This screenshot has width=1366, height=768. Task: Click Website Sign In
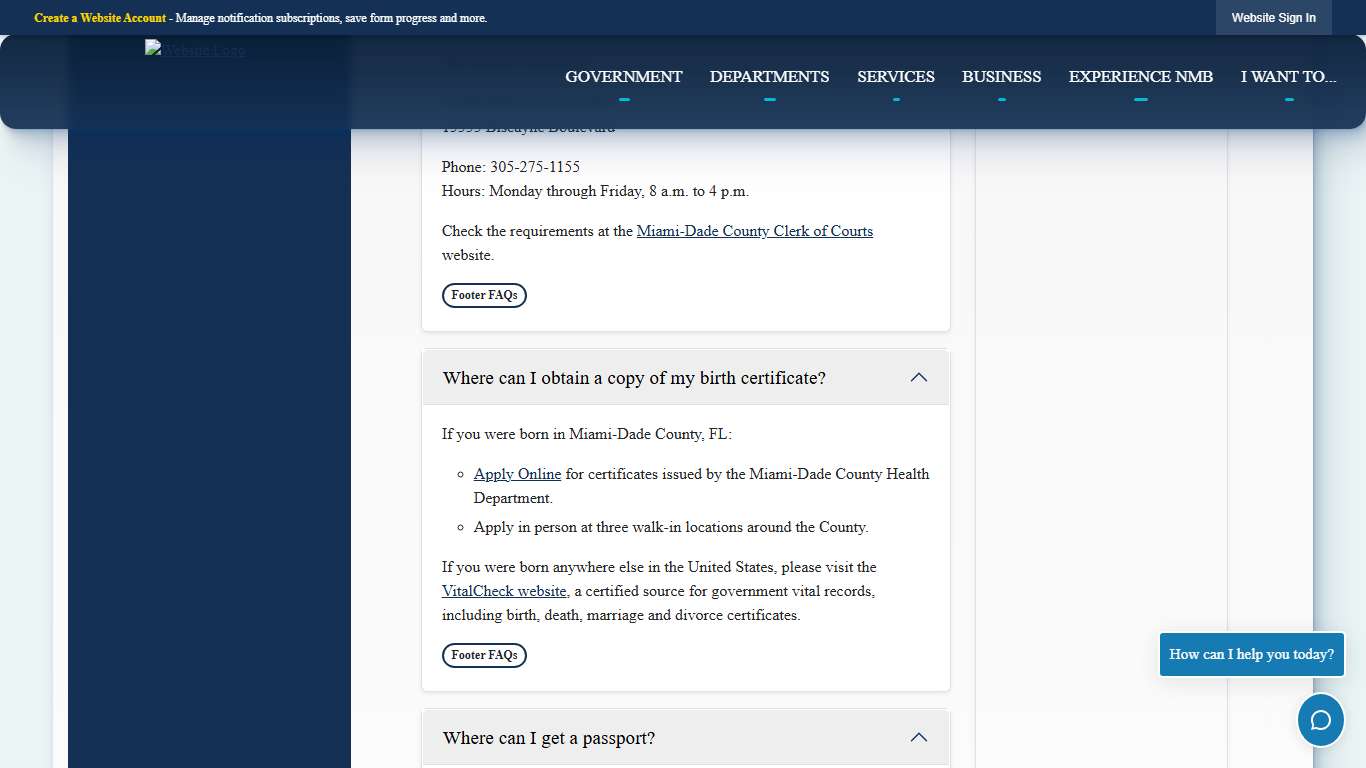click(1273, 17)
